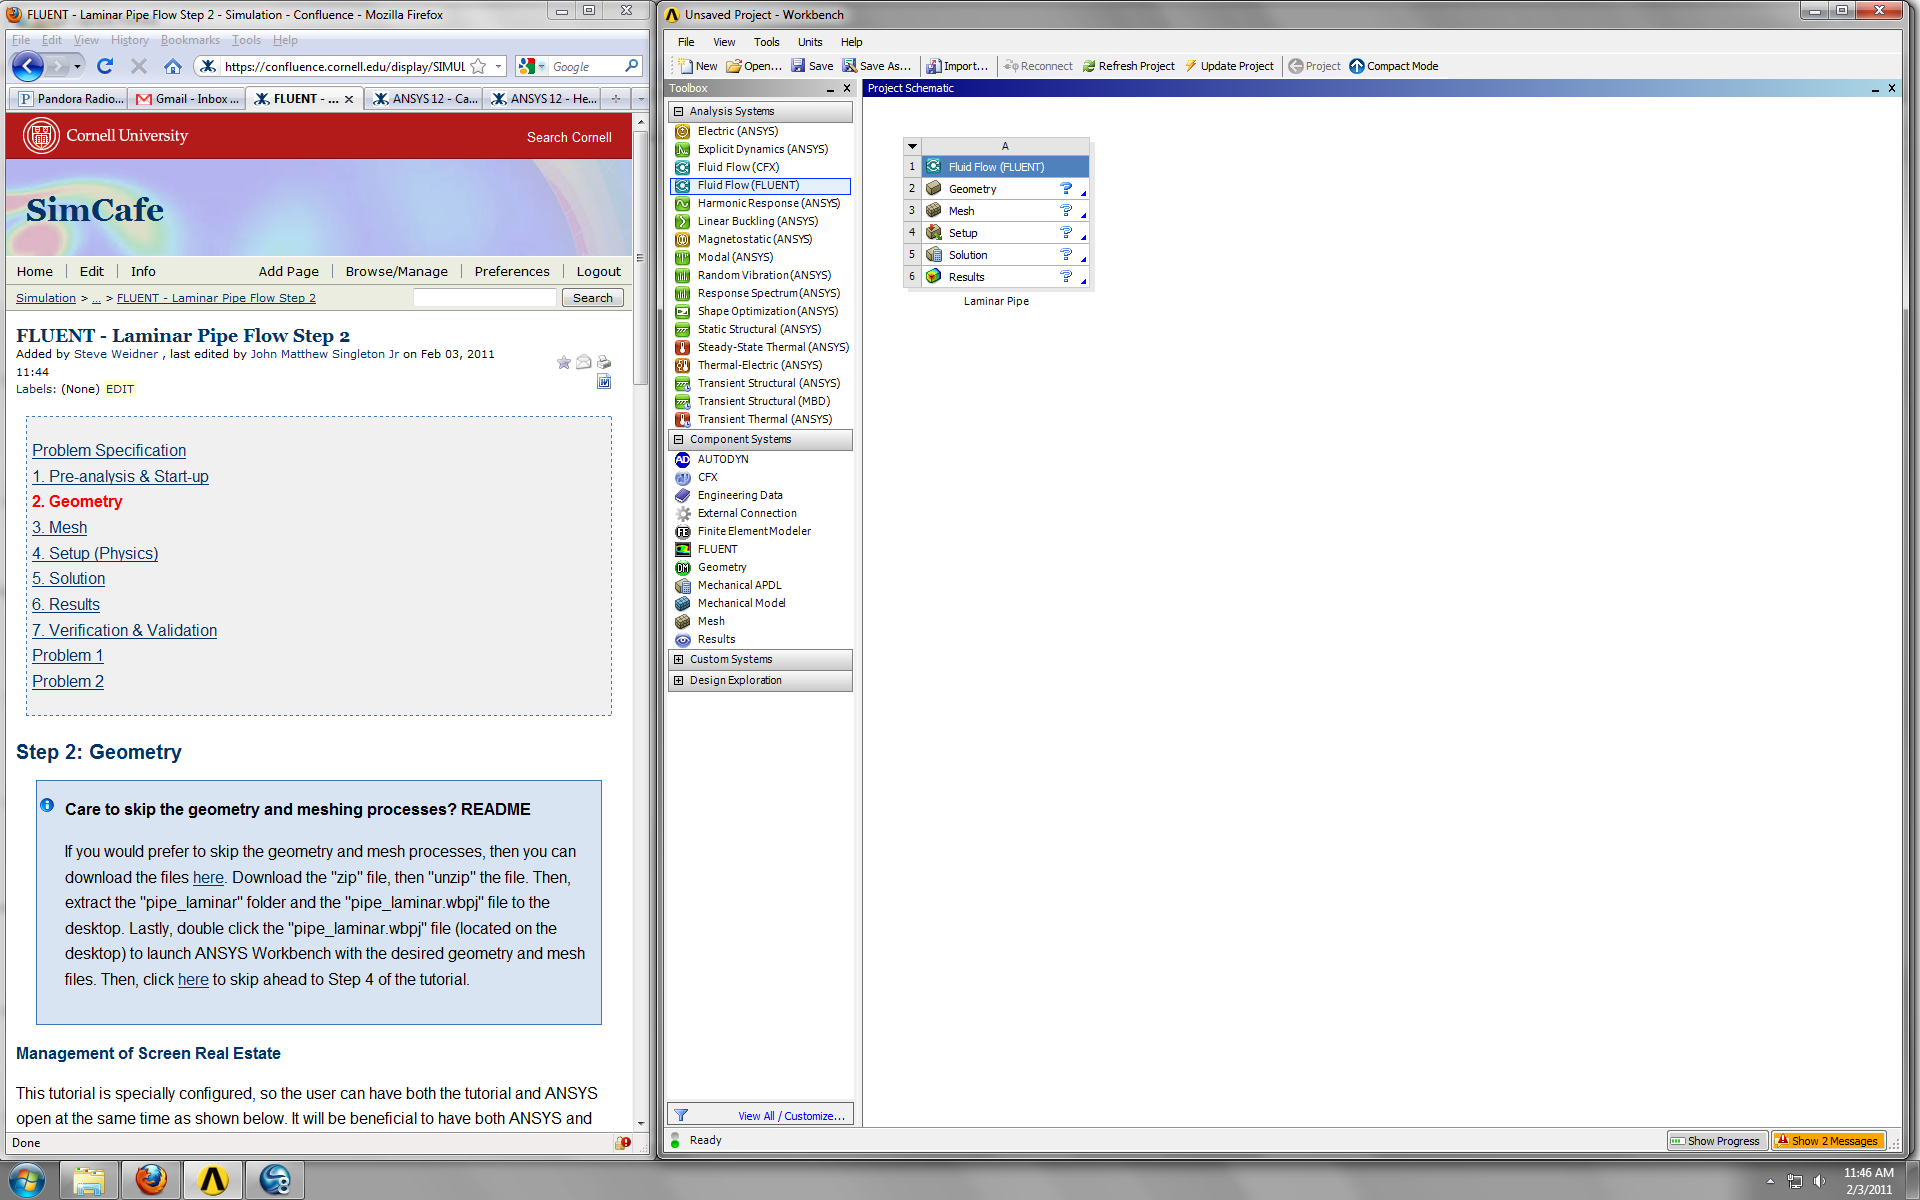Click the New project toolbar icon
Screen dimensions: 1920x1200
point(686,66)
